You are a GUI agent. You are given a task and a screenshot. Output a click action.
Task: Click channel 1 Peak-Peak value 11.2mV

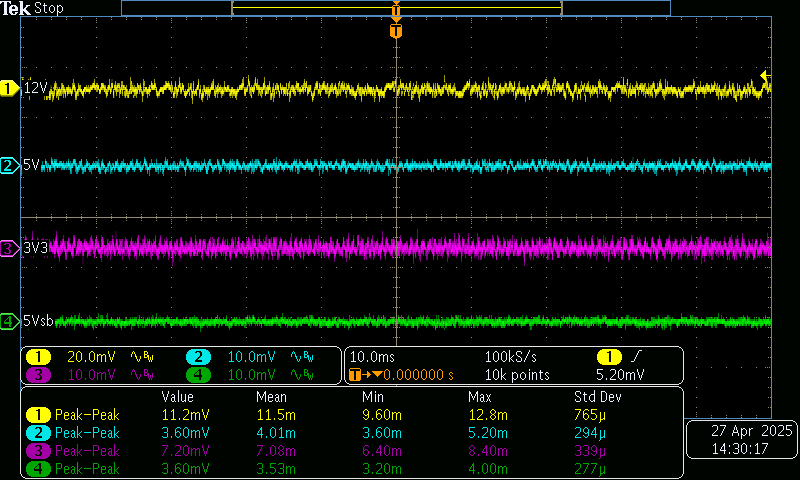coord(185,415)
